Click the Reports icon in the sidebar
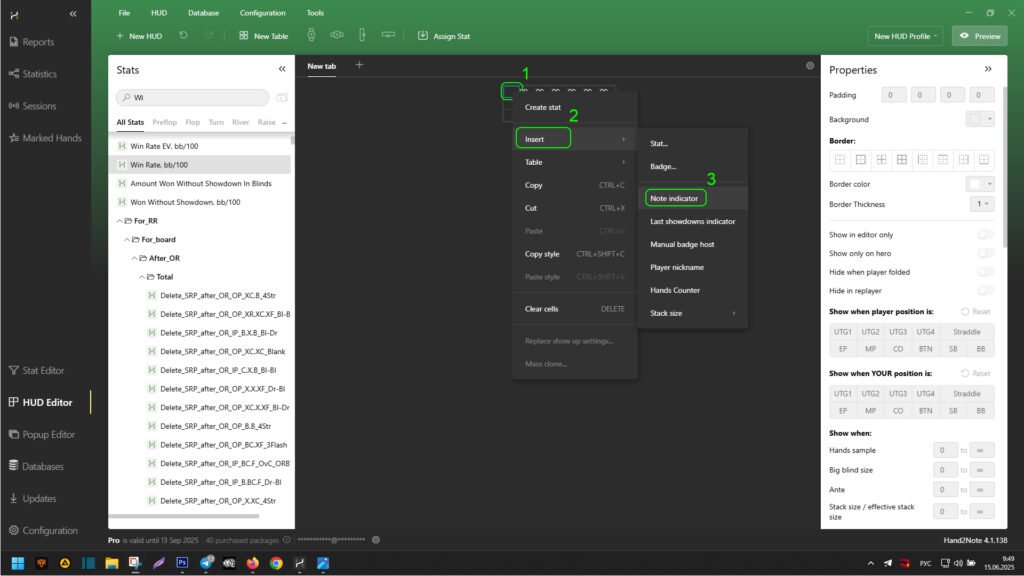The image size is (1024, 576). point(13,42)
